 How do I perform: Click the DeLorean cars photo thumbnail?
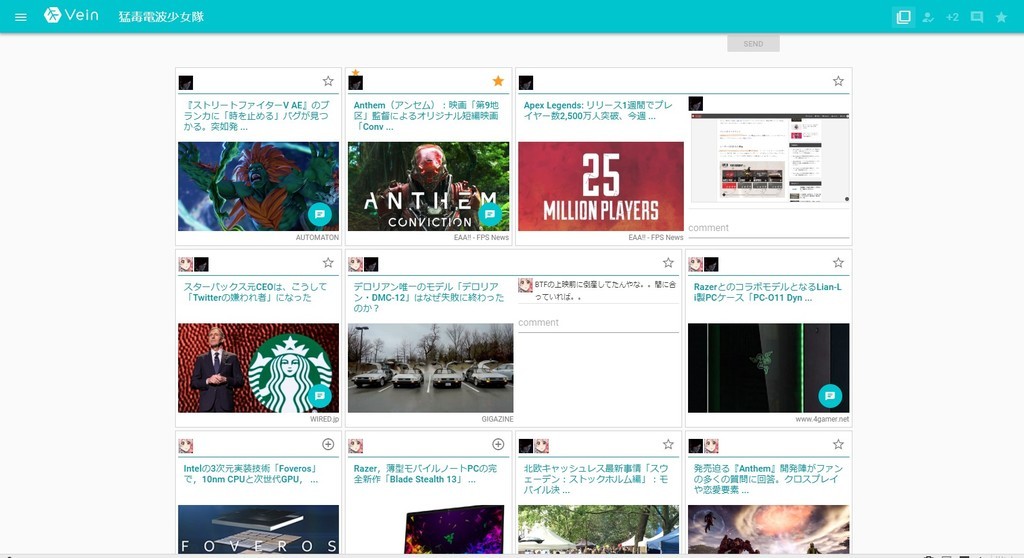430,368
